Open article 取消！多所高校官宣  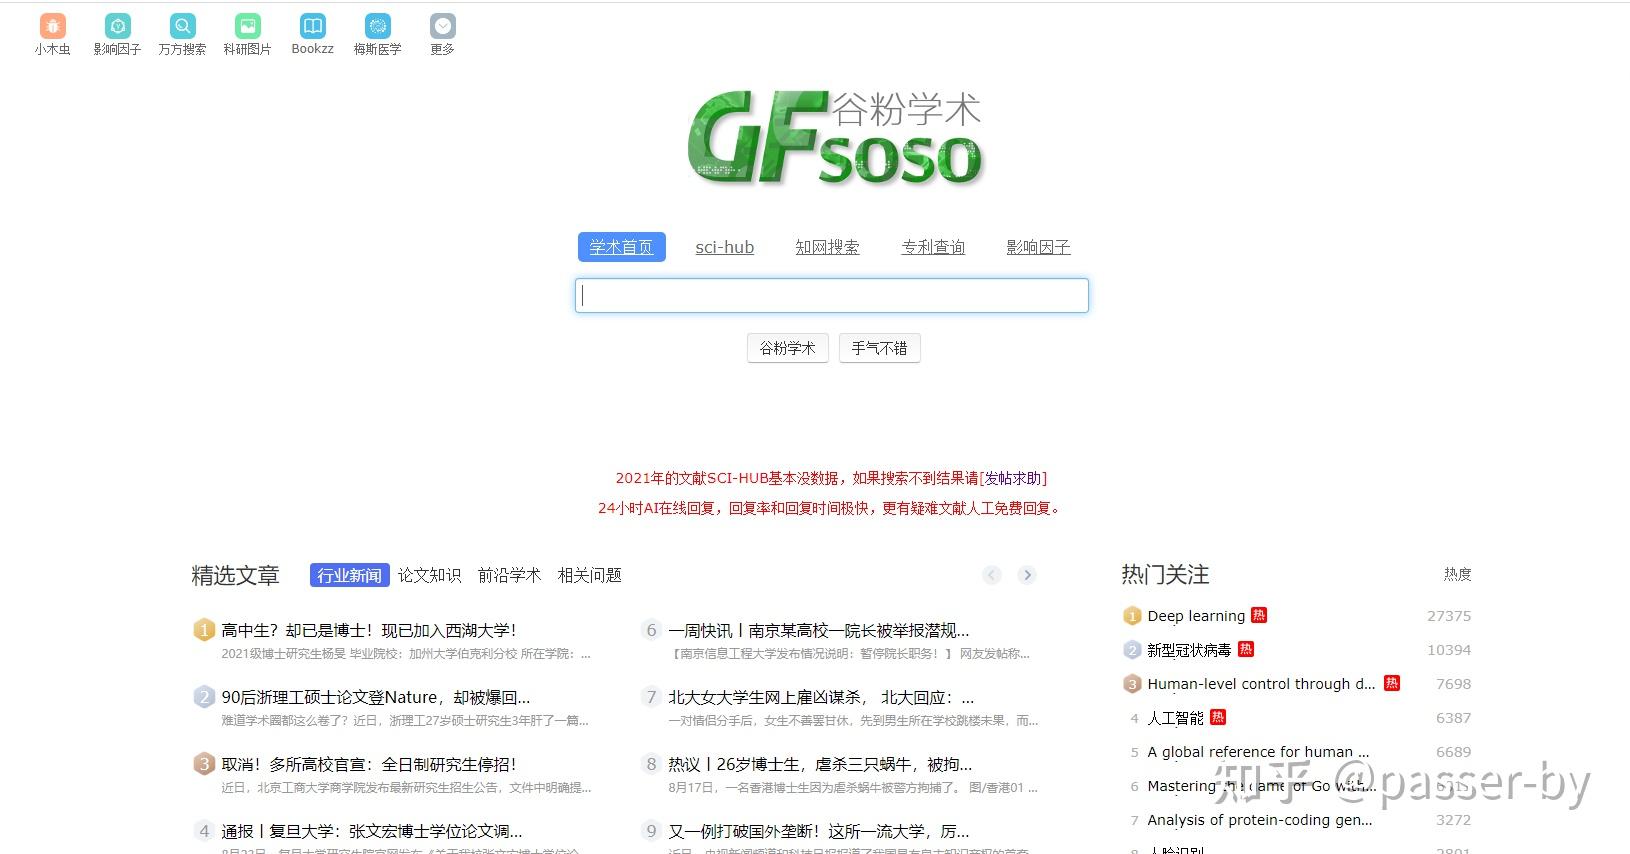point(369,764)
